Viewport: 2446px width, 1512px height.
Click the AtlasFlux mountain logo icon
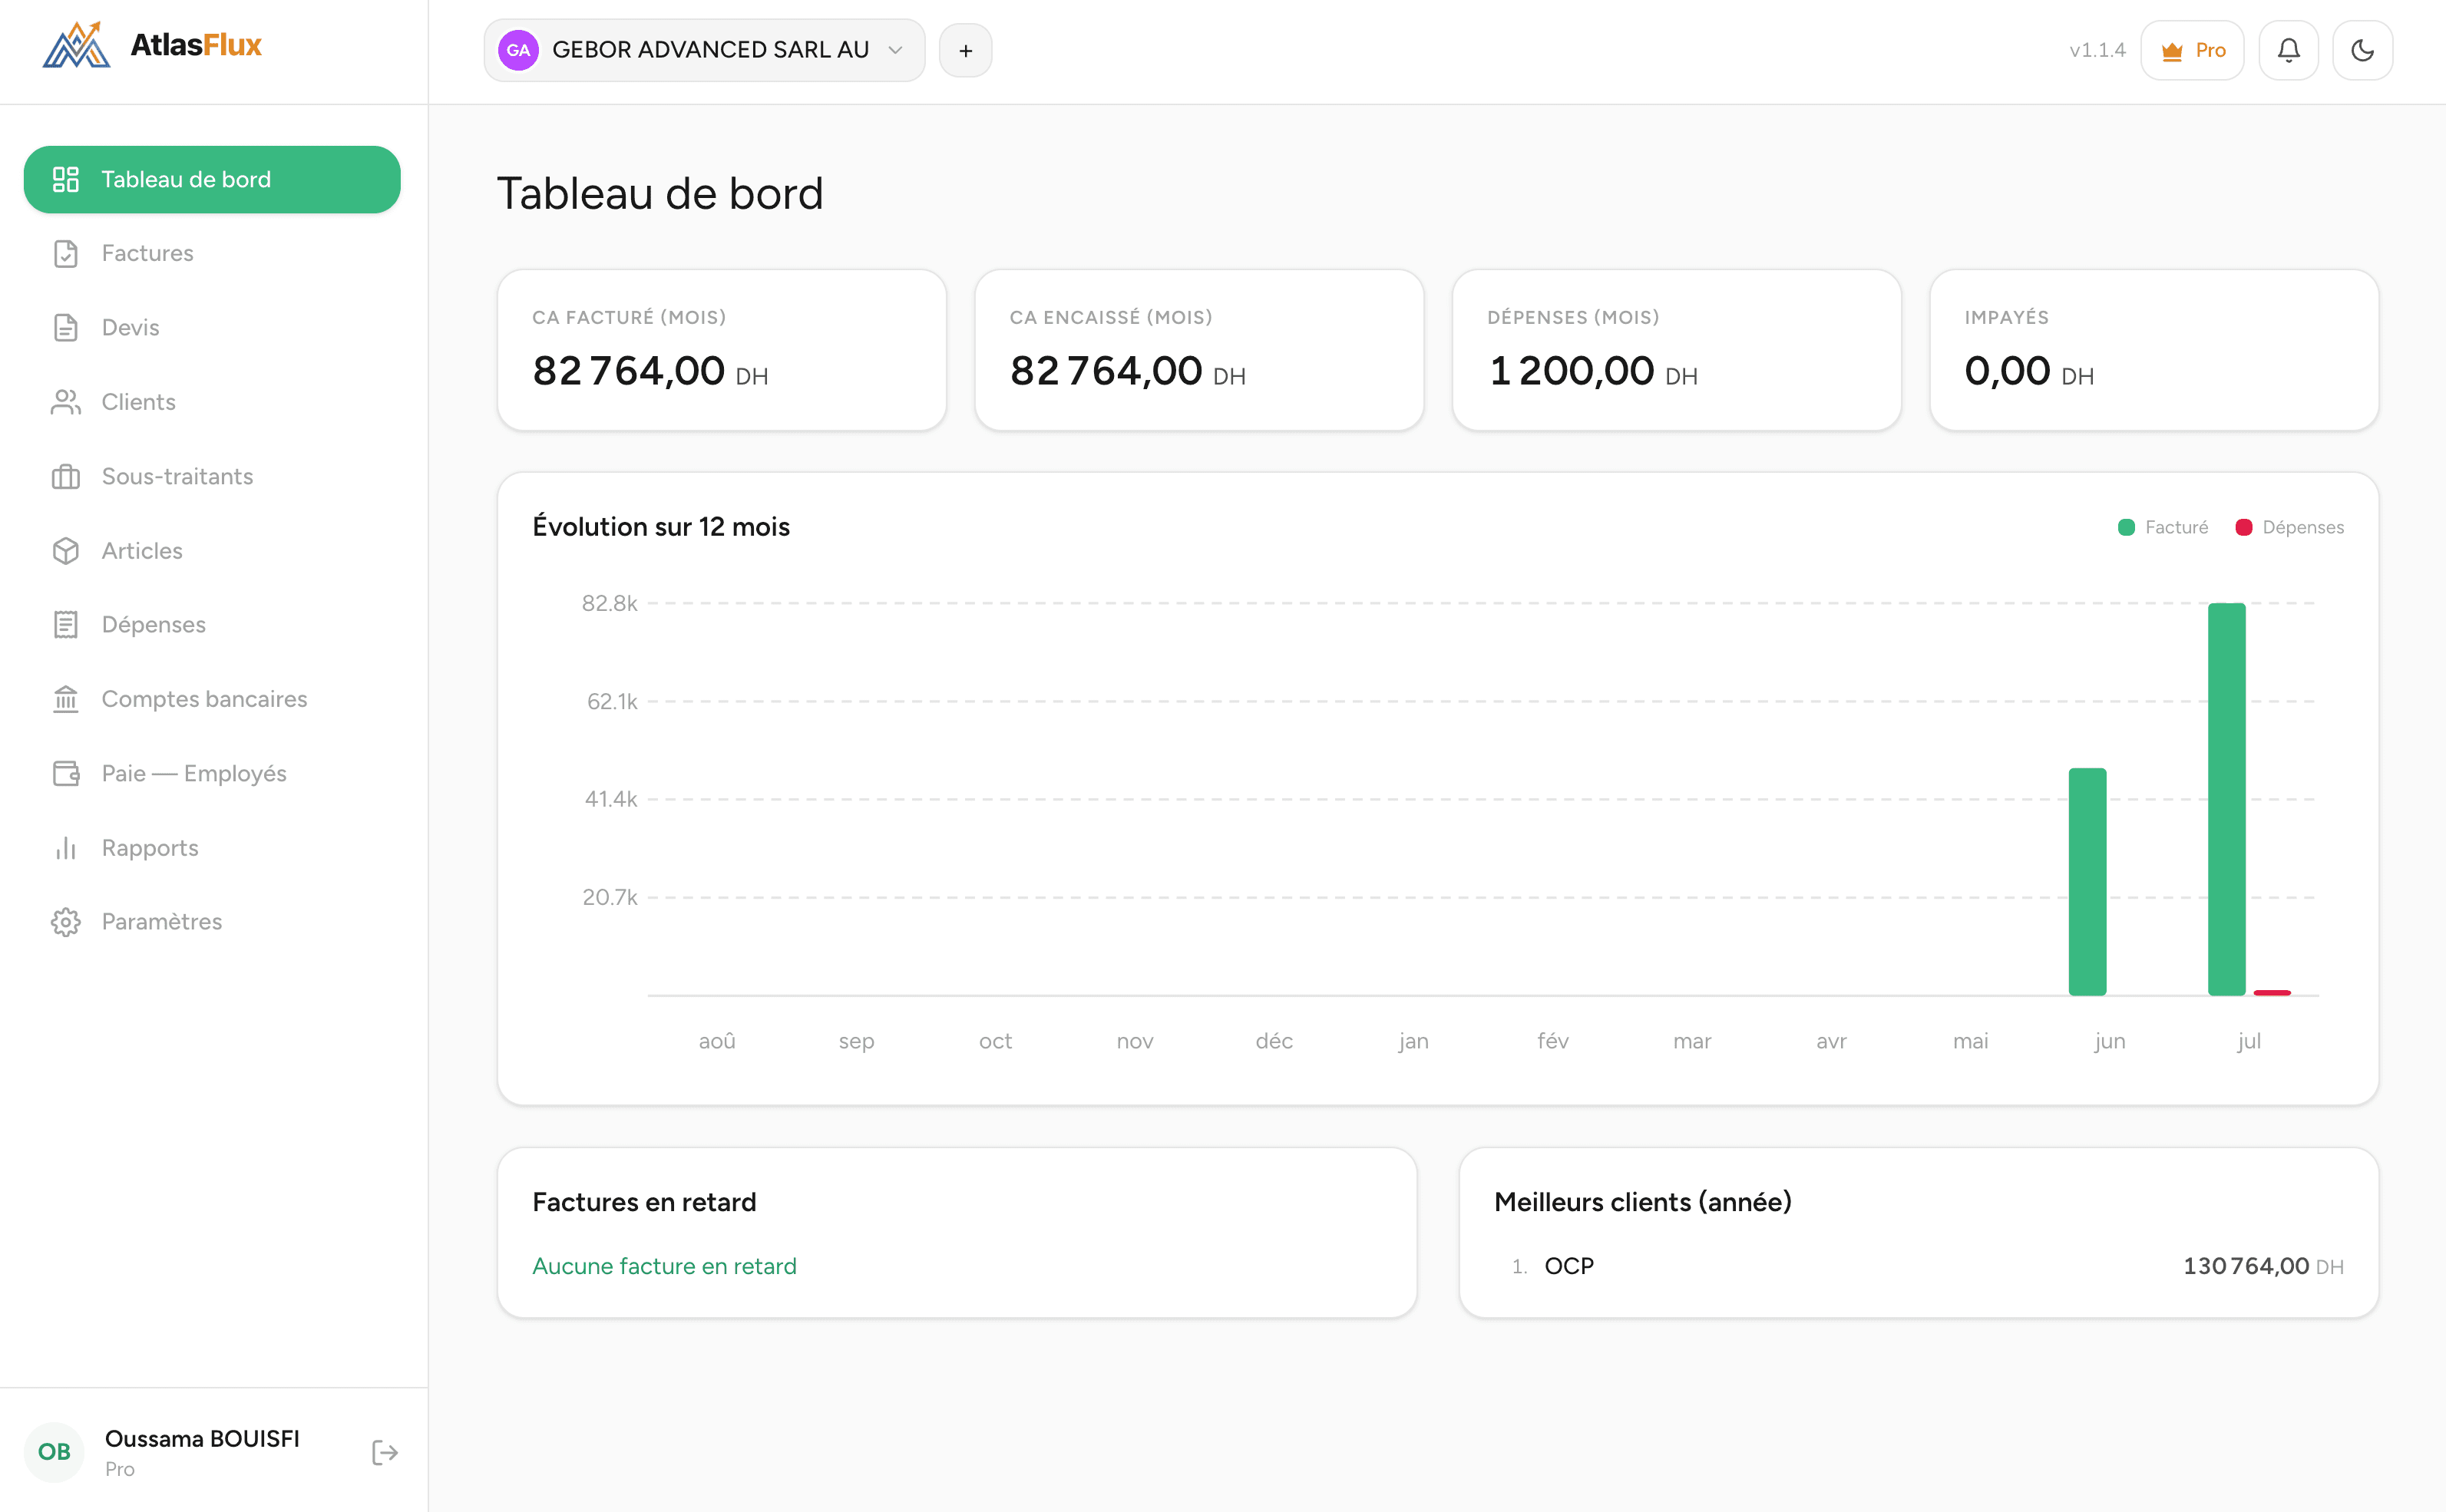click(76, 45)
